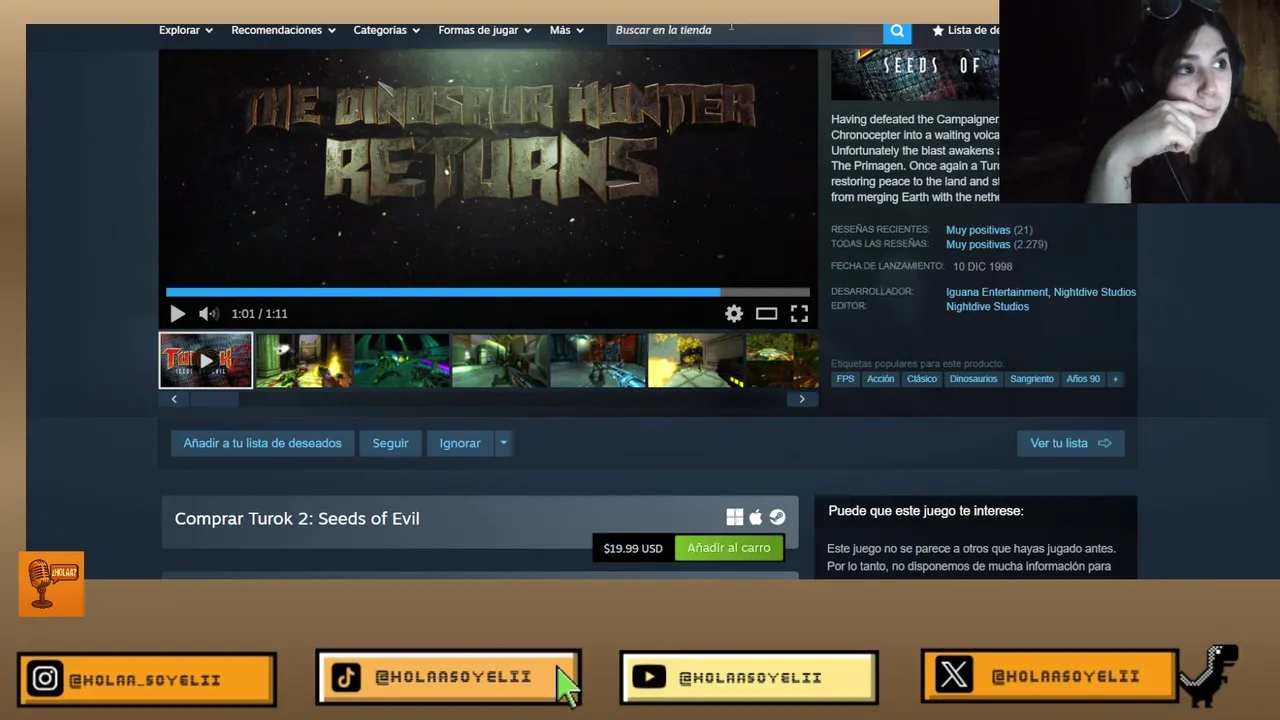Expand more tags with plus button
1280x720 pixels.
pos(1115,379)
